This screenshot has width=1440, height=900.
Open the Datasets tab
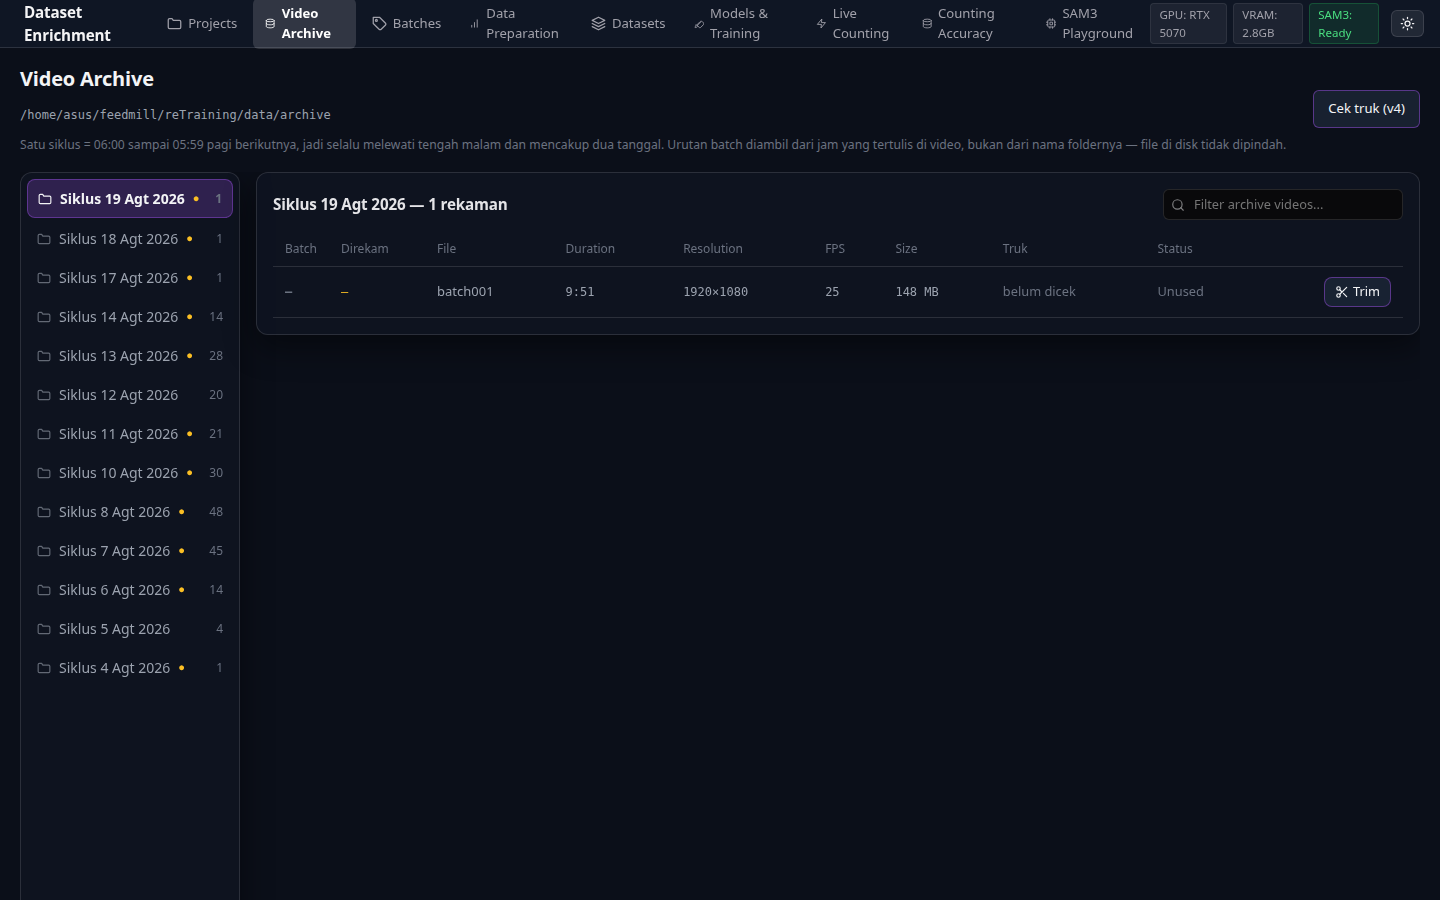click(628, 23)
